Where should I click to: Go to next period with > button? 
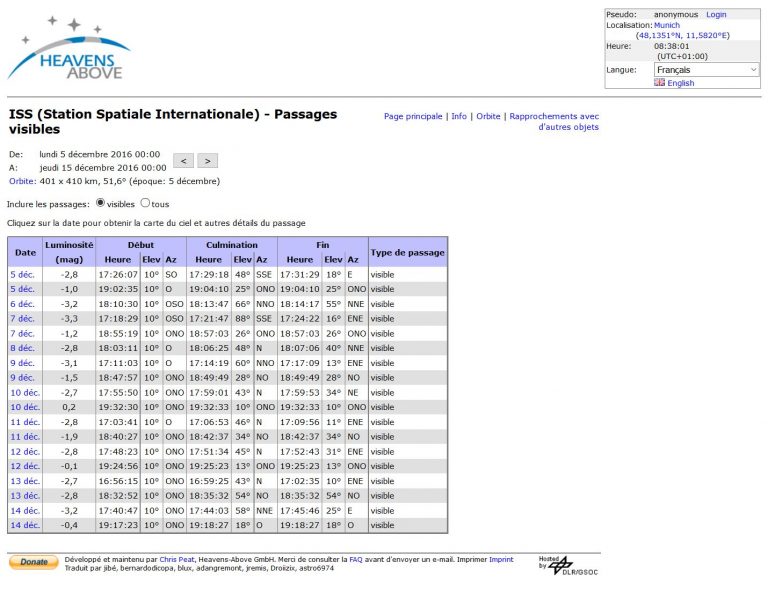(x=208, y=161)
